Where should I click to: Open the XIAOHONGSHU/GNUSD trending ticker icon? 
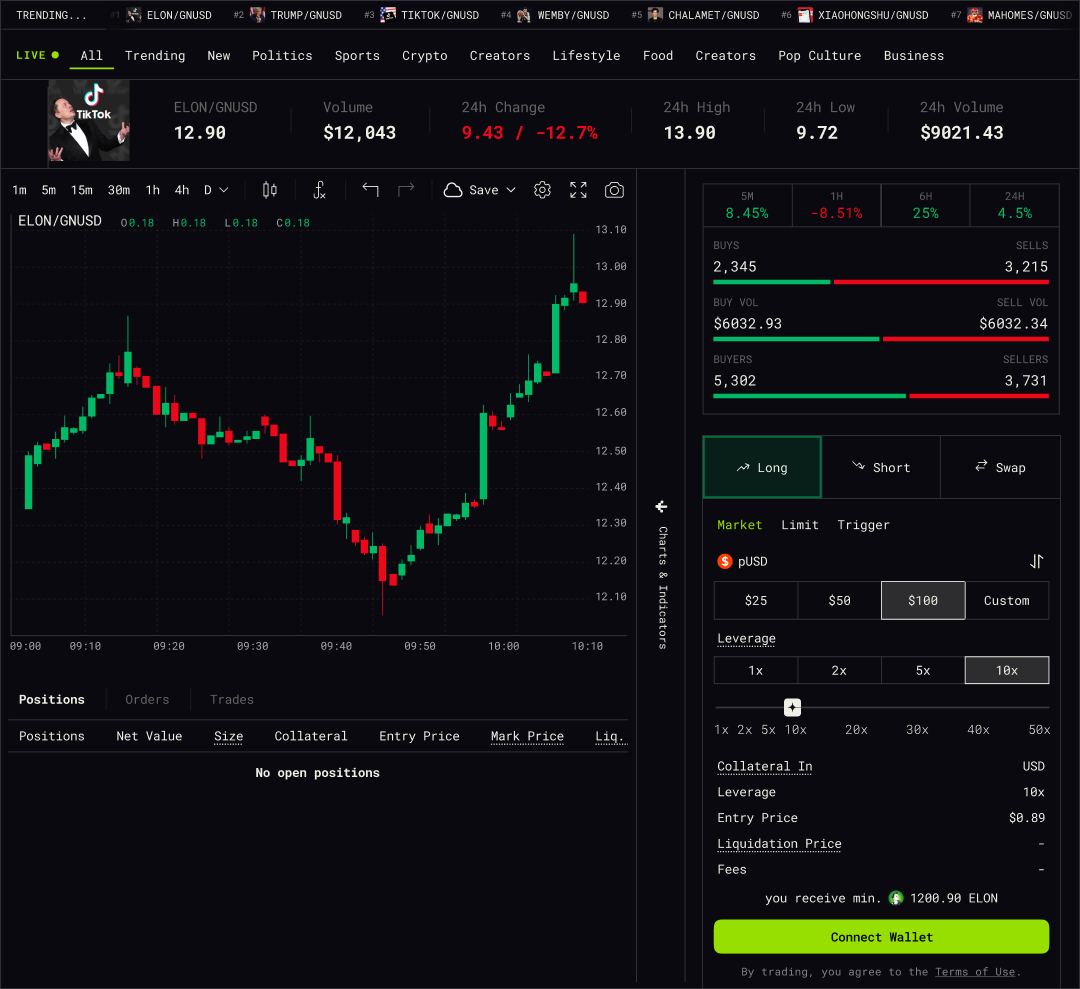pyautogui.click(x=805, y=15)
